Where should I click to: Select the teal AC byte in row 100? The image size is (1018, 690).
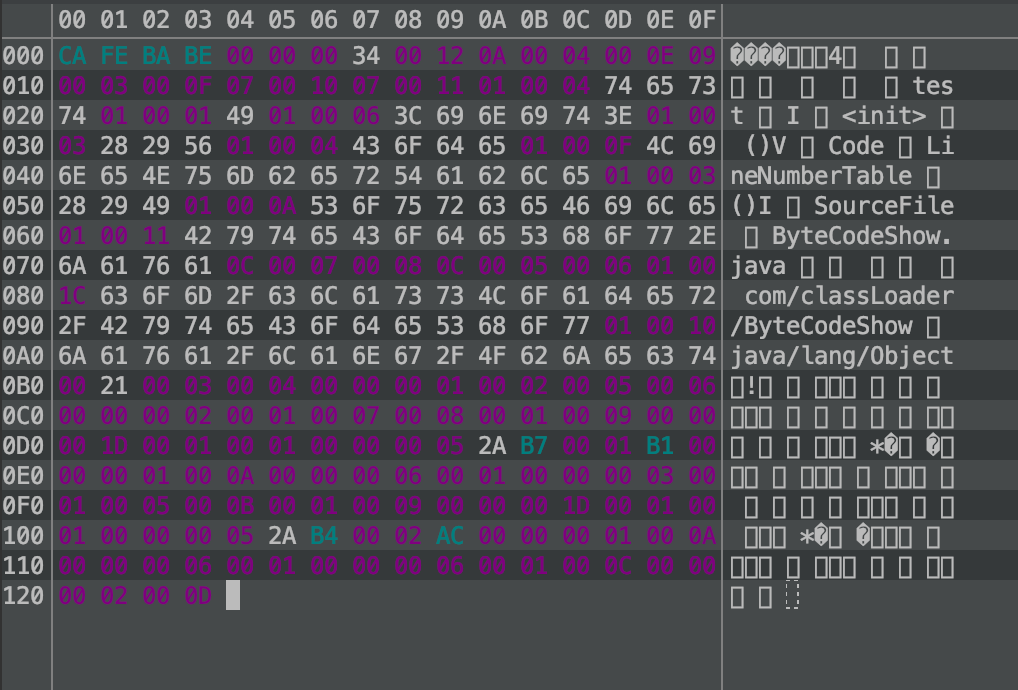coord(450,535)
